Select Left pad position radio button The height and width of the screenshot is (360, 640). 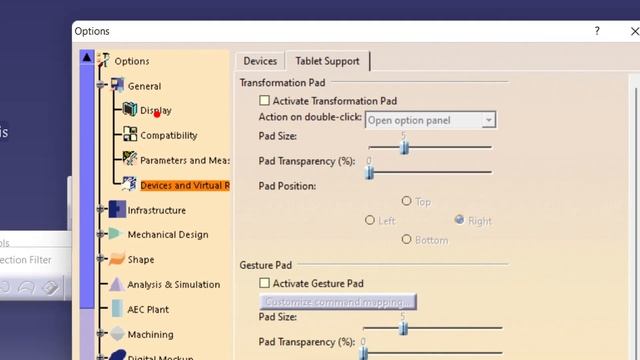point(370,220)
